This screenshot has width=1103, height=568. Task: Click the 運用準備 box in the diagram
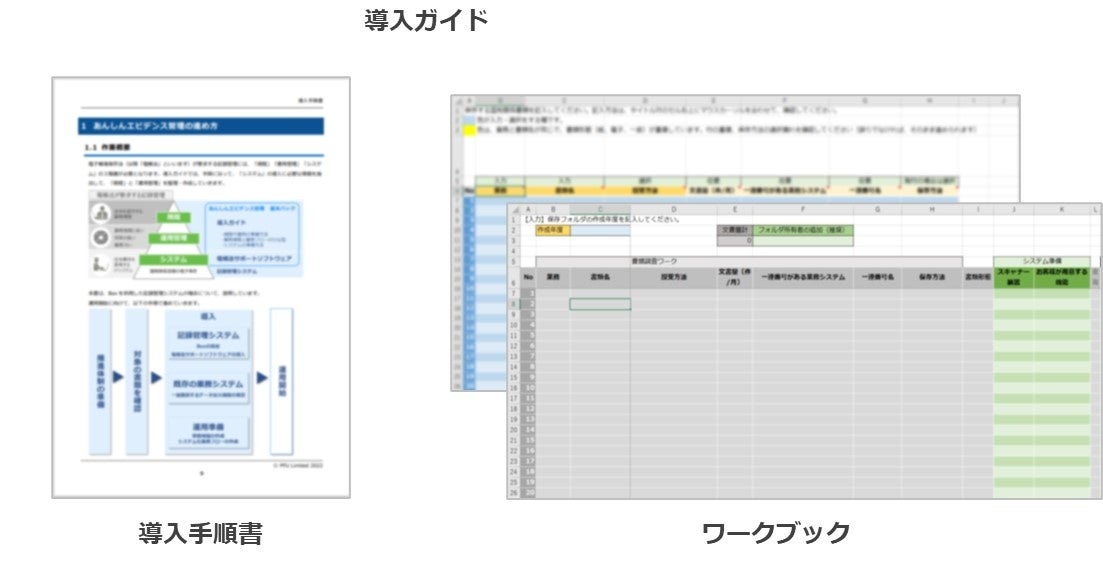point(208,432)
